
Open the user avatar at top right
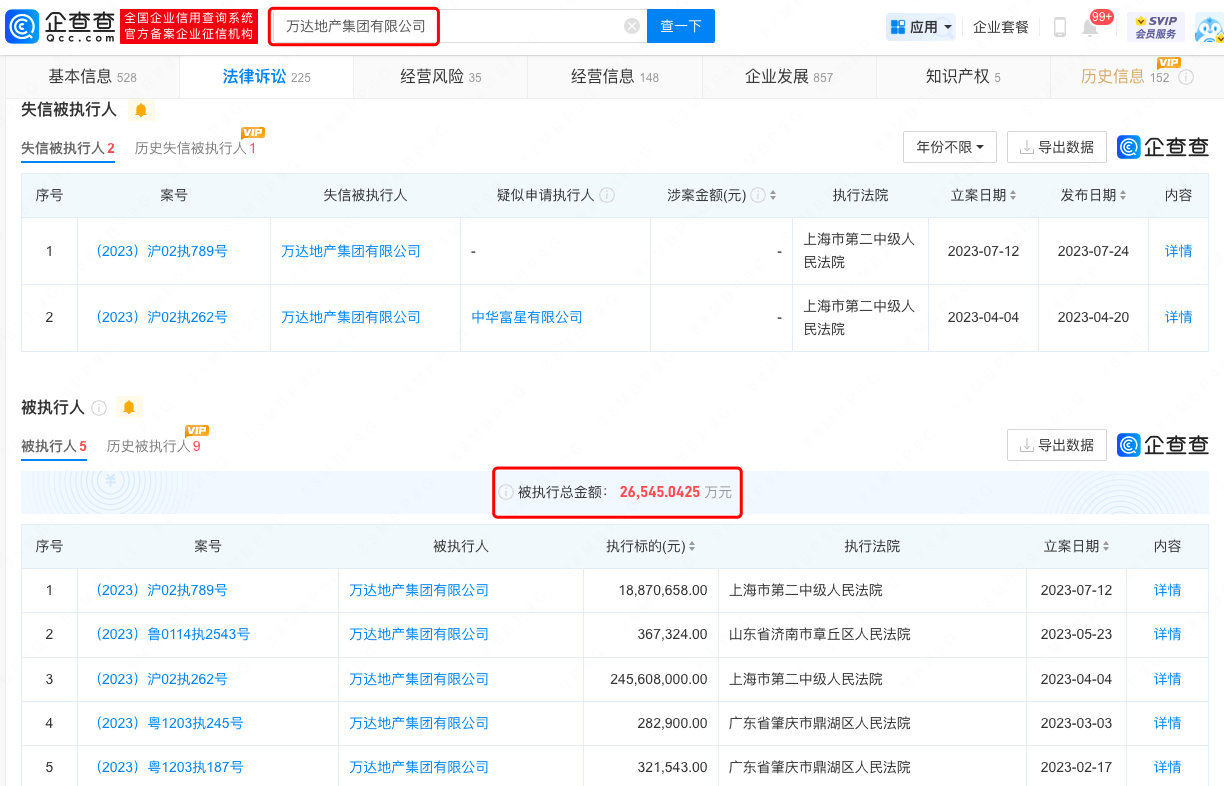click(1208, 27)
